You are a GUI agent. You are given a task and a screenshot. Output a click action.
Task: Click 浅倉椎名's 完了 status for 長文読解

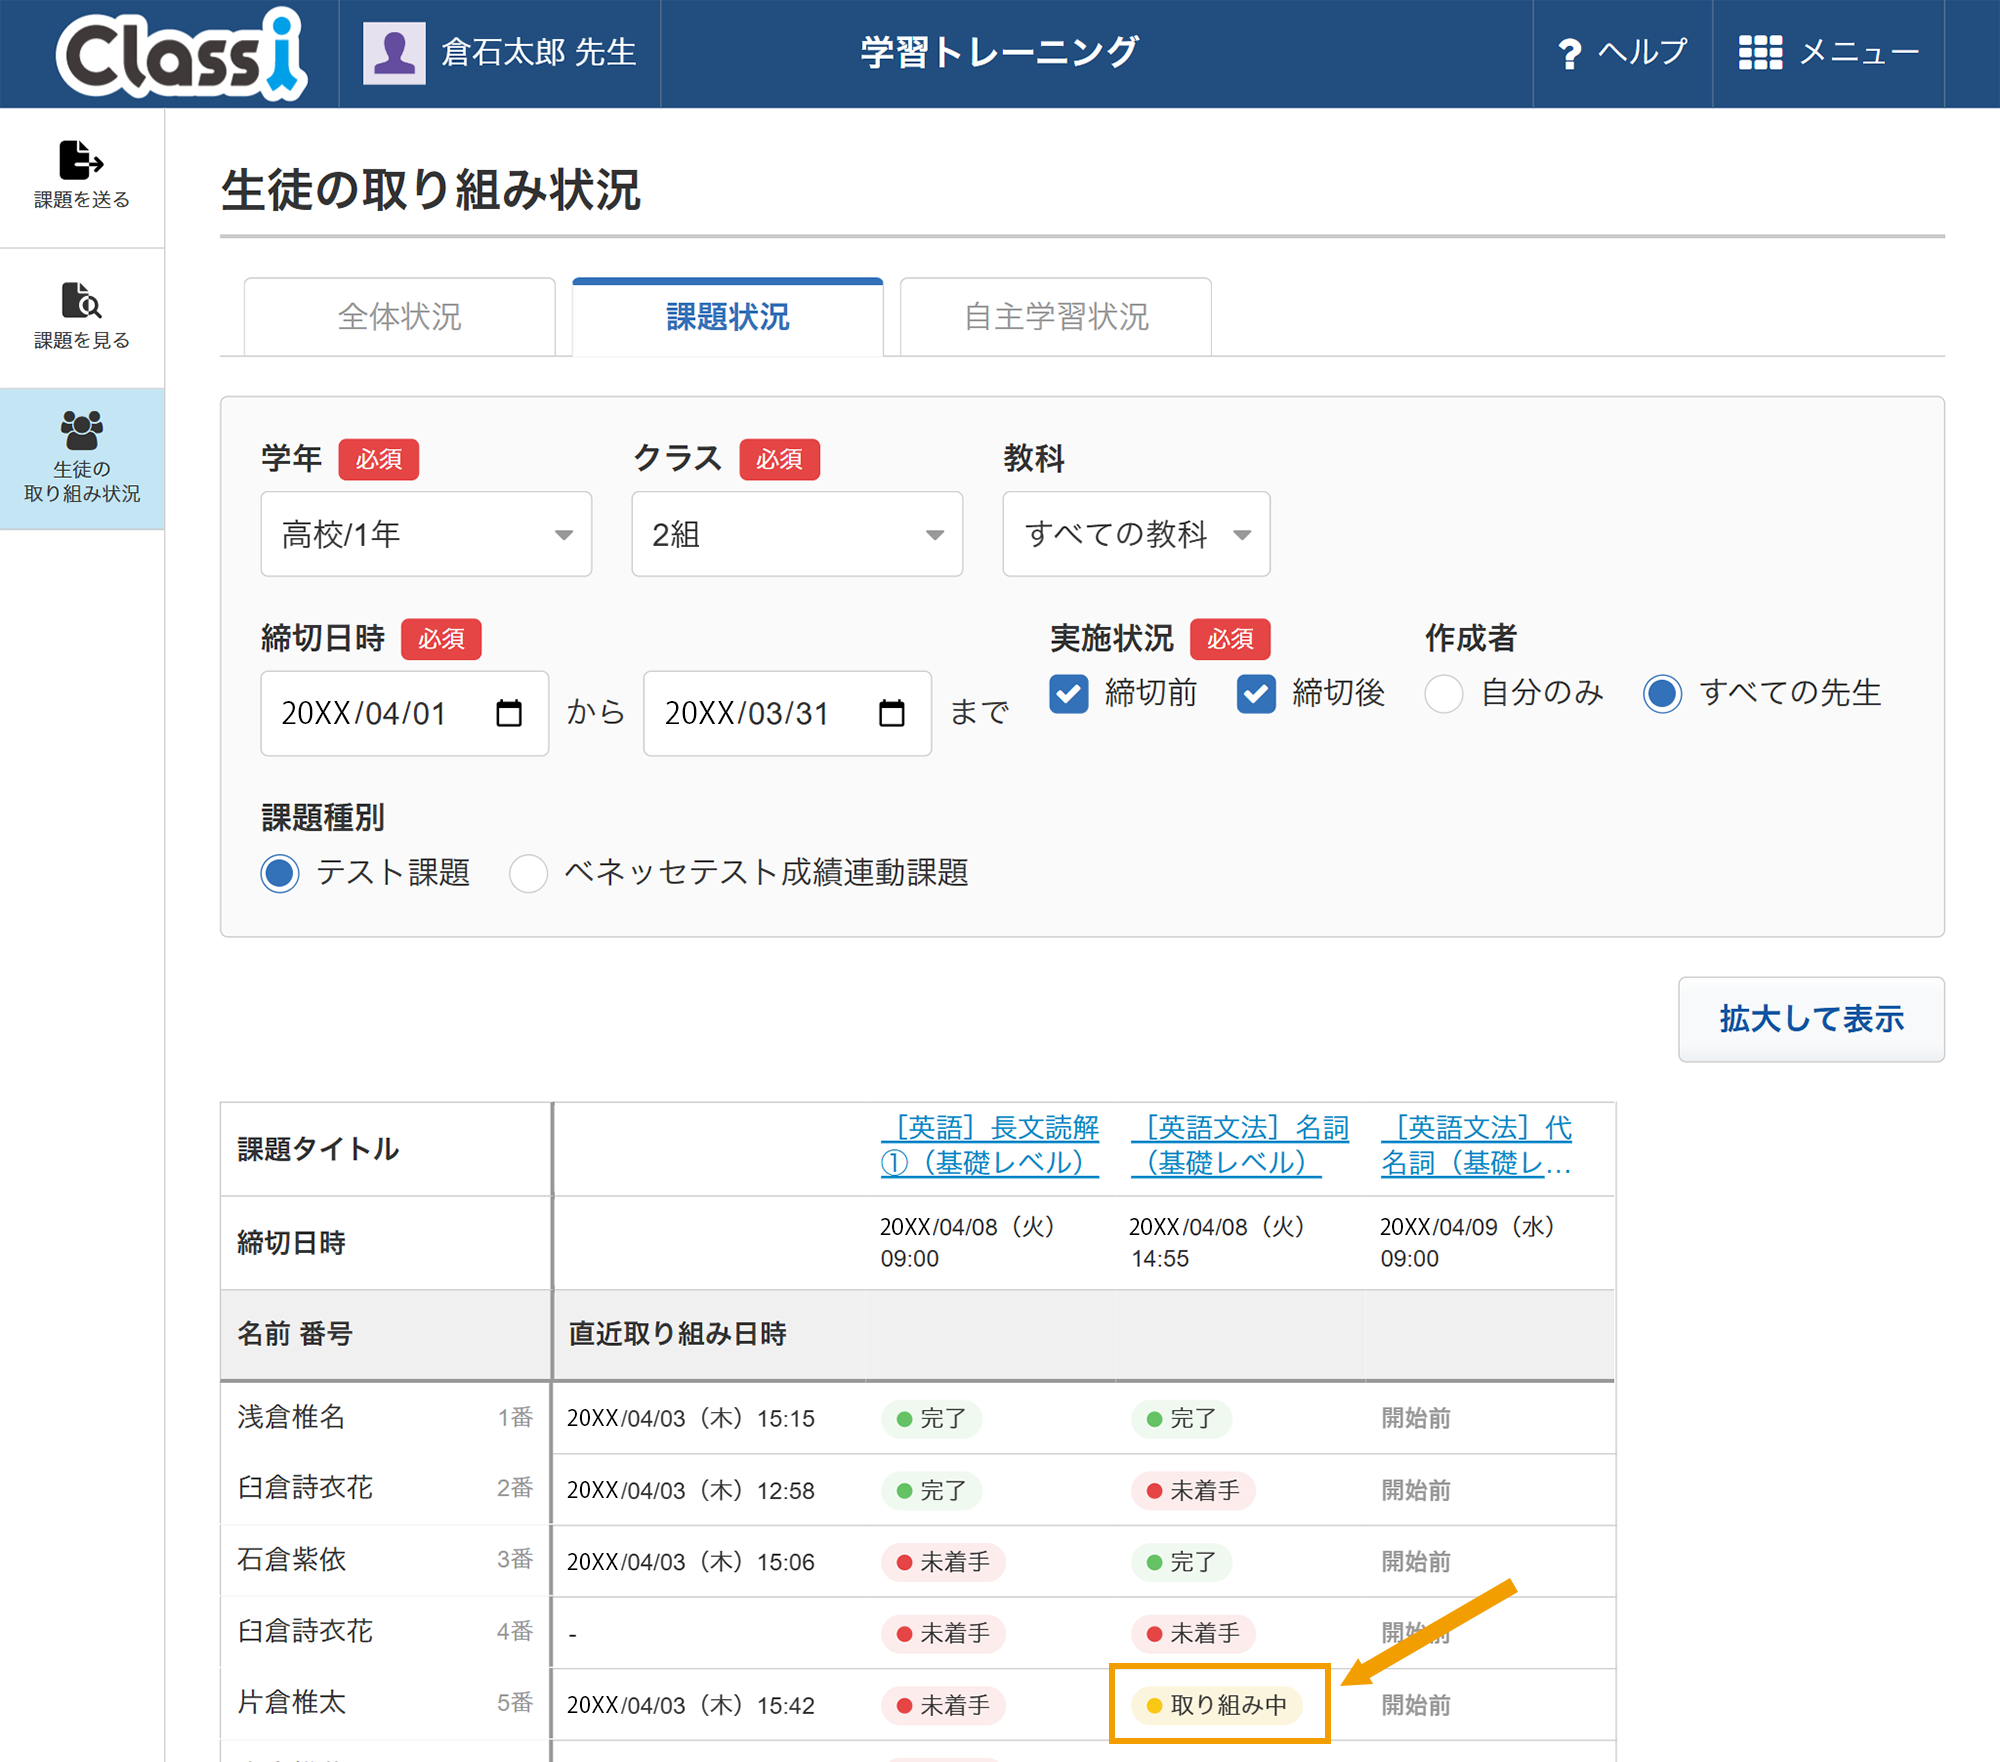931,1418
